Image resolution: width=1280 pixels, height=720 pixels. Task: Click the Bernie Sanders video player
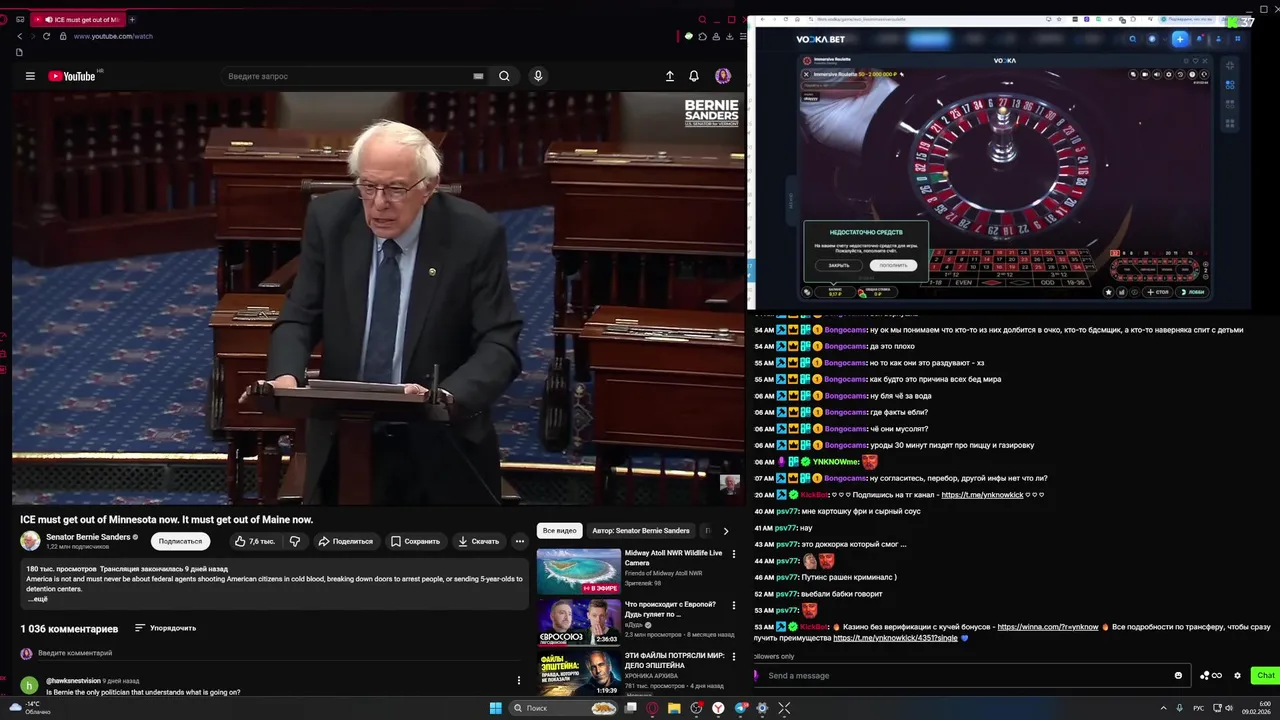coord(378,298)
